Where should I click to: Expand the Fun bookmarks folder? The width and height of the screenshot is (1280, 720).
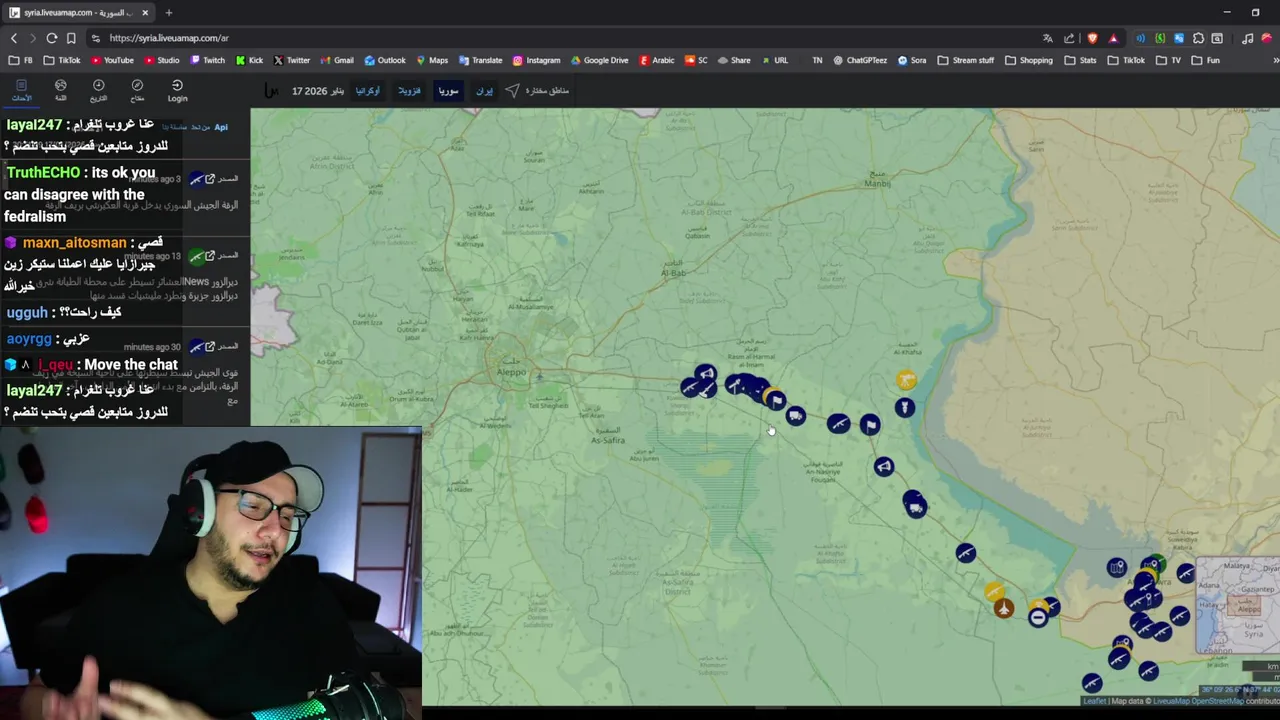pos(1205,60)
